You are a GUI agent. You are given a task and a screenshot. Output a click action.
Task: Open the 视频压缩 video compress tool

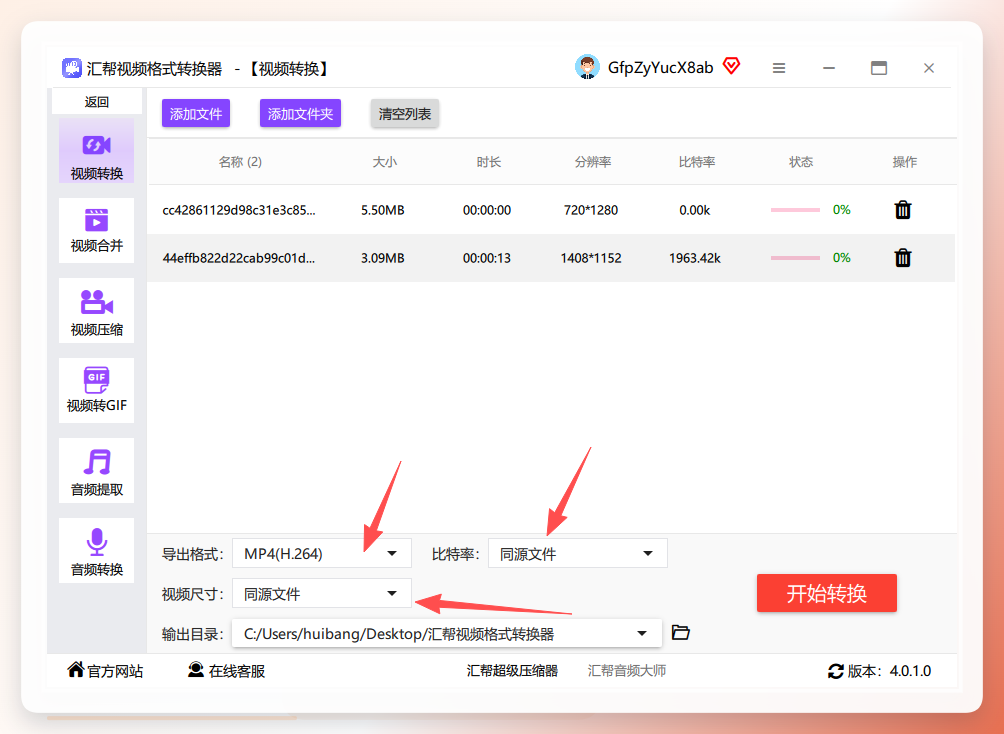[96, 311]
